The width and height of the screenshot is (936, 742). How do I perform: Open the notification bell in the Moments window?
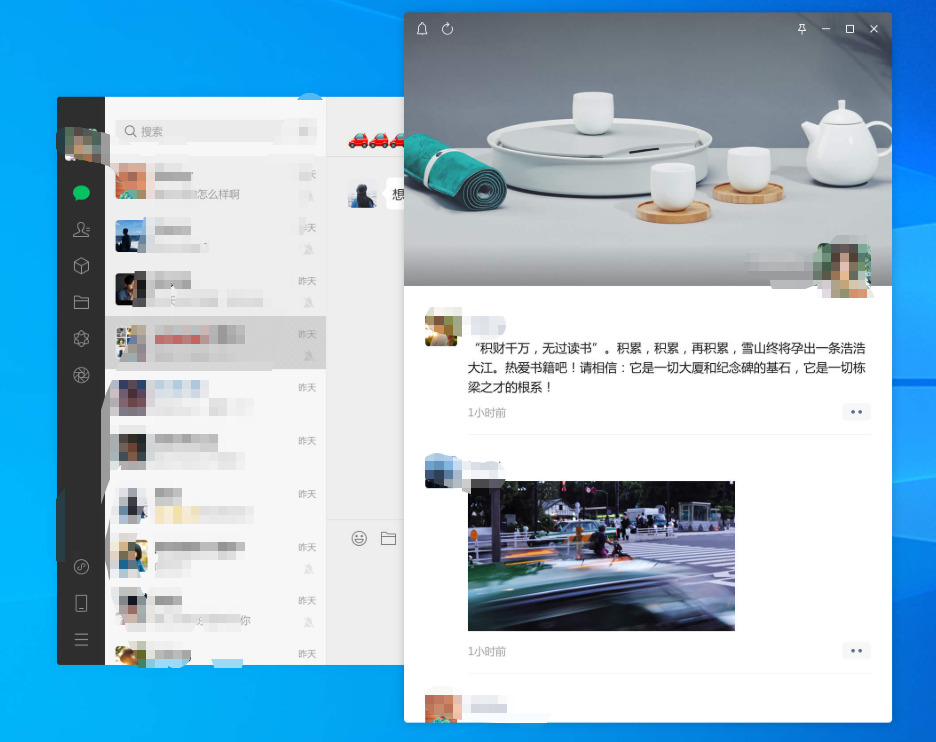422,29
